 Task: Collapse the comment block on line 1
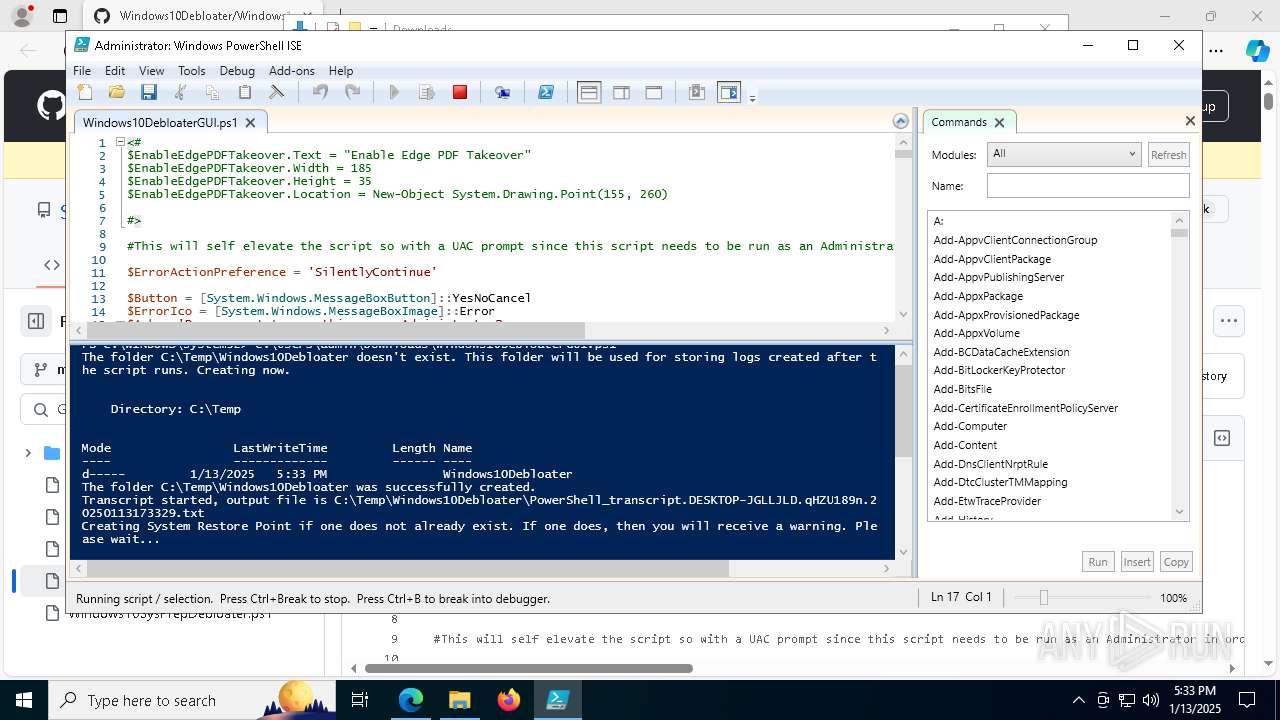click(120, 142)
